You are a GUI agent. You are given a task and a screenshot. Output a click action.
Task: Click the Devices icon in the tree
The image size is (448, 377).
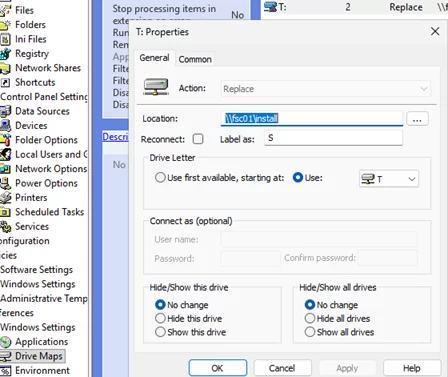5,126
